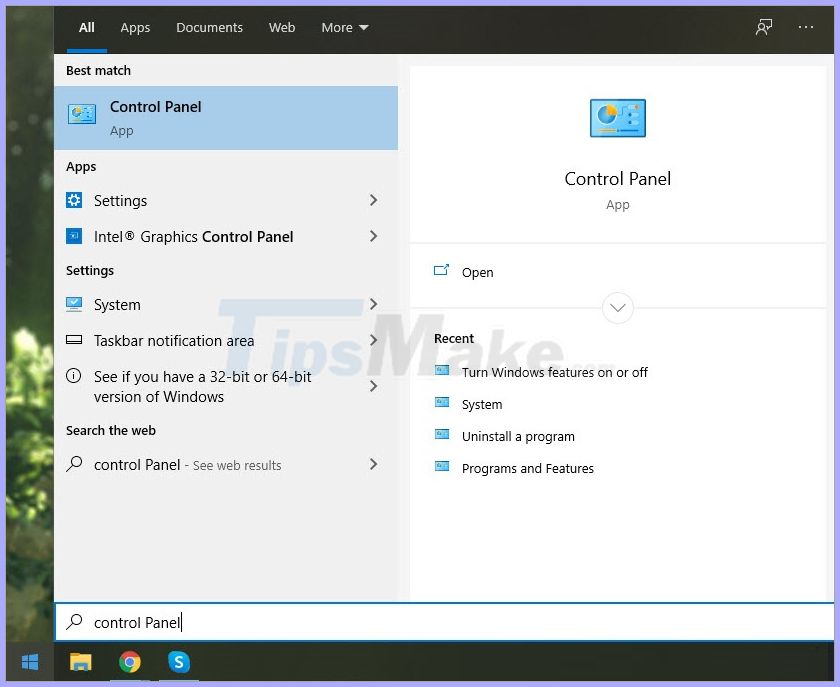Open the ellipsis options menu
Image resolution: width=840 pixels, height=687 pixels.
click(x=806, y=27)
